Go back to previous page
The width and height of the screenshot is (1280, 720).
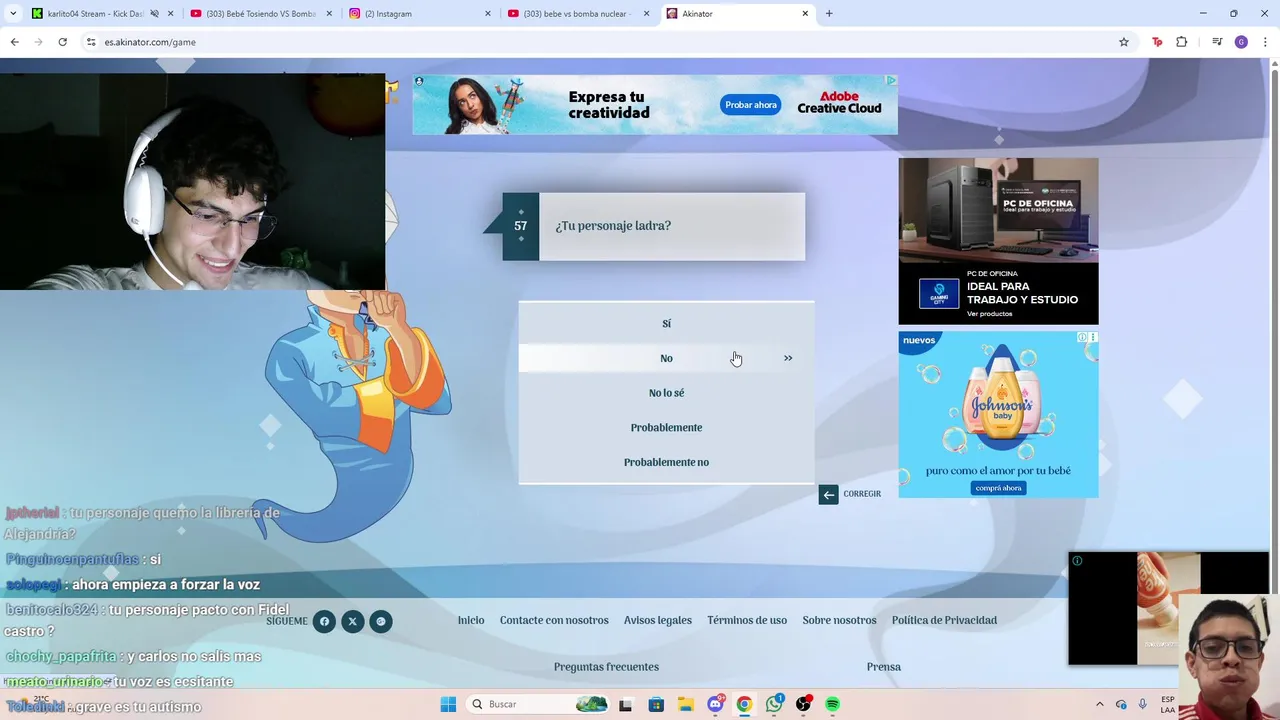(14, 42)
